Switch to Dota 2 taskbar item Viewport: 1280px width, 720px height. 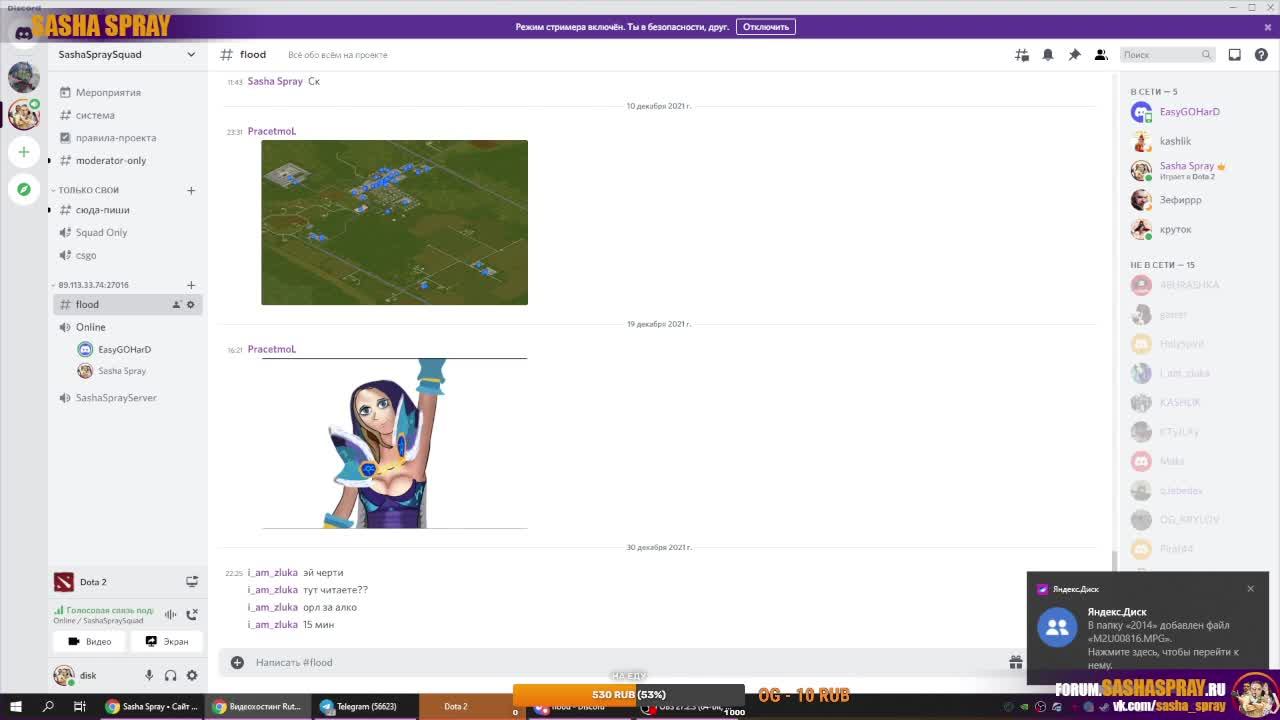click(456, 707)
